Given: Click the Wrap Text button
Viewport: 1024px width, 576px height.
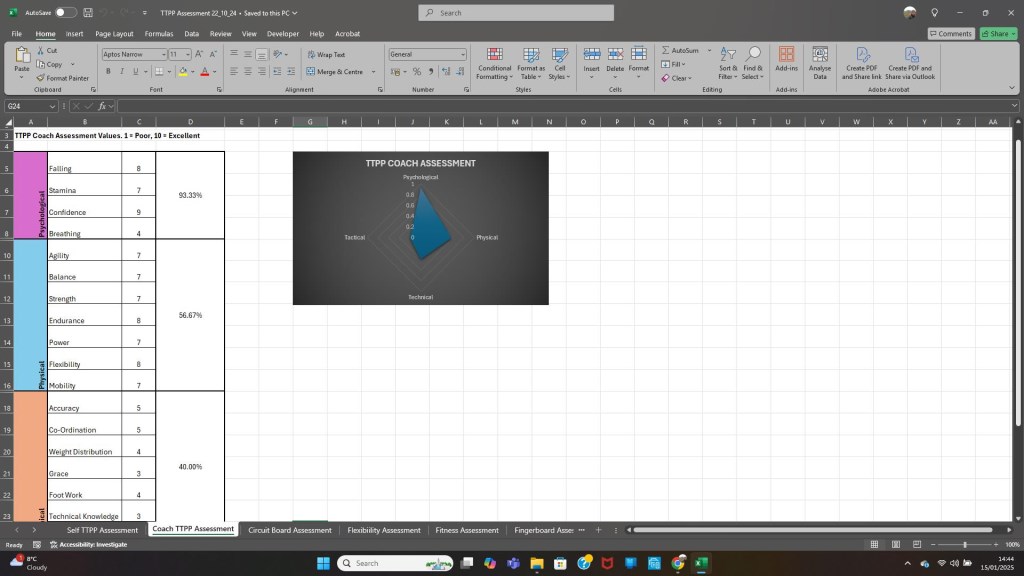Looking at the screenshot, I should click(x=326, y=54).
